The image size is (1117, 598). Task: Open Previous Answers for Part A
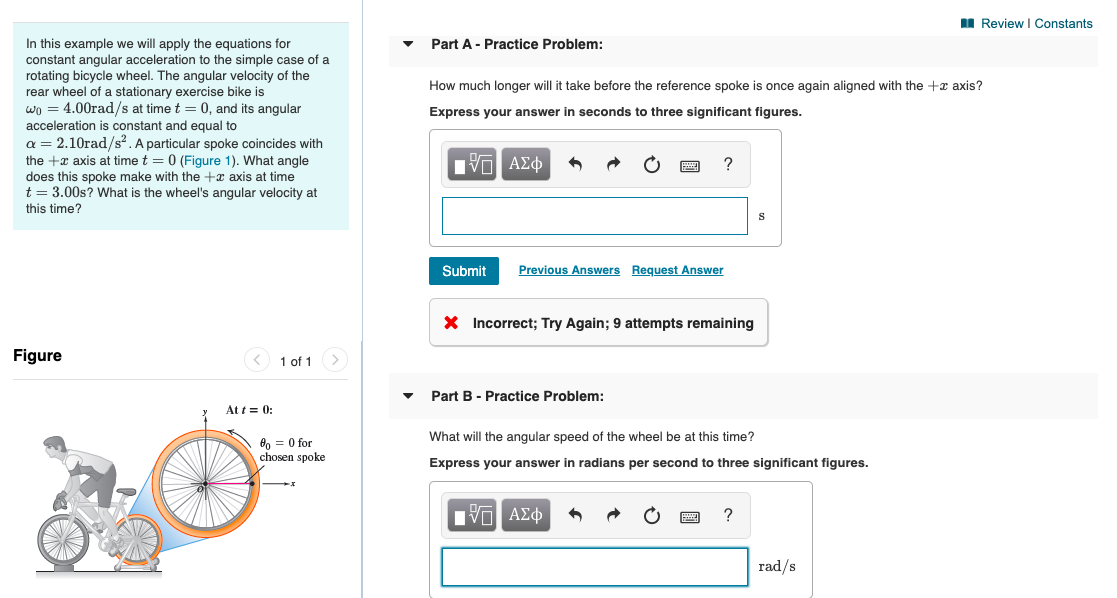pyautogui.click(x=568, y=270)
